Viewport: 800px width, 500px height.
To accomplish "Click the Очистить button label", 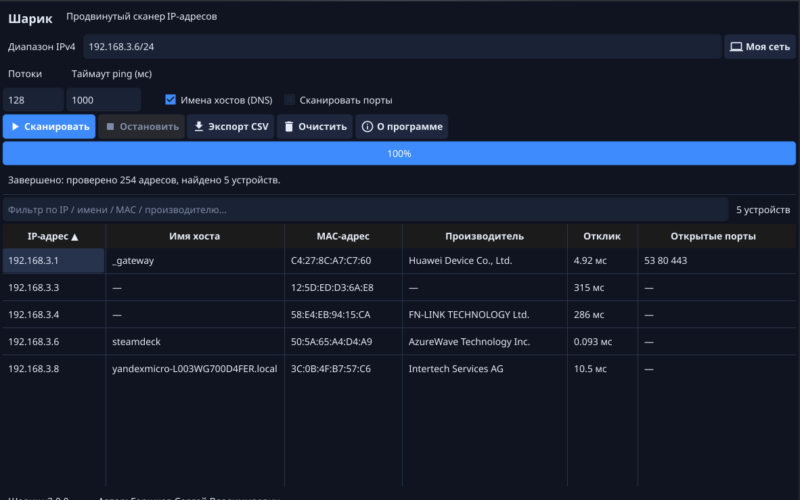I will point(322,127).
